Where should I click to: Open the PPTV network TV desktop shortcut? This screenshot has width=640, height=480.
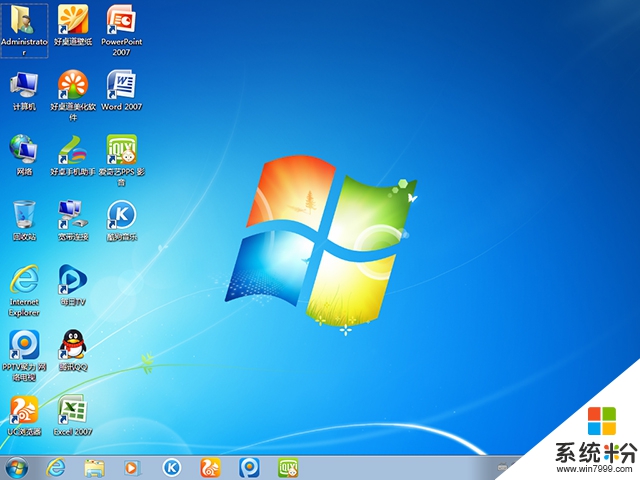tap(24, 345)
